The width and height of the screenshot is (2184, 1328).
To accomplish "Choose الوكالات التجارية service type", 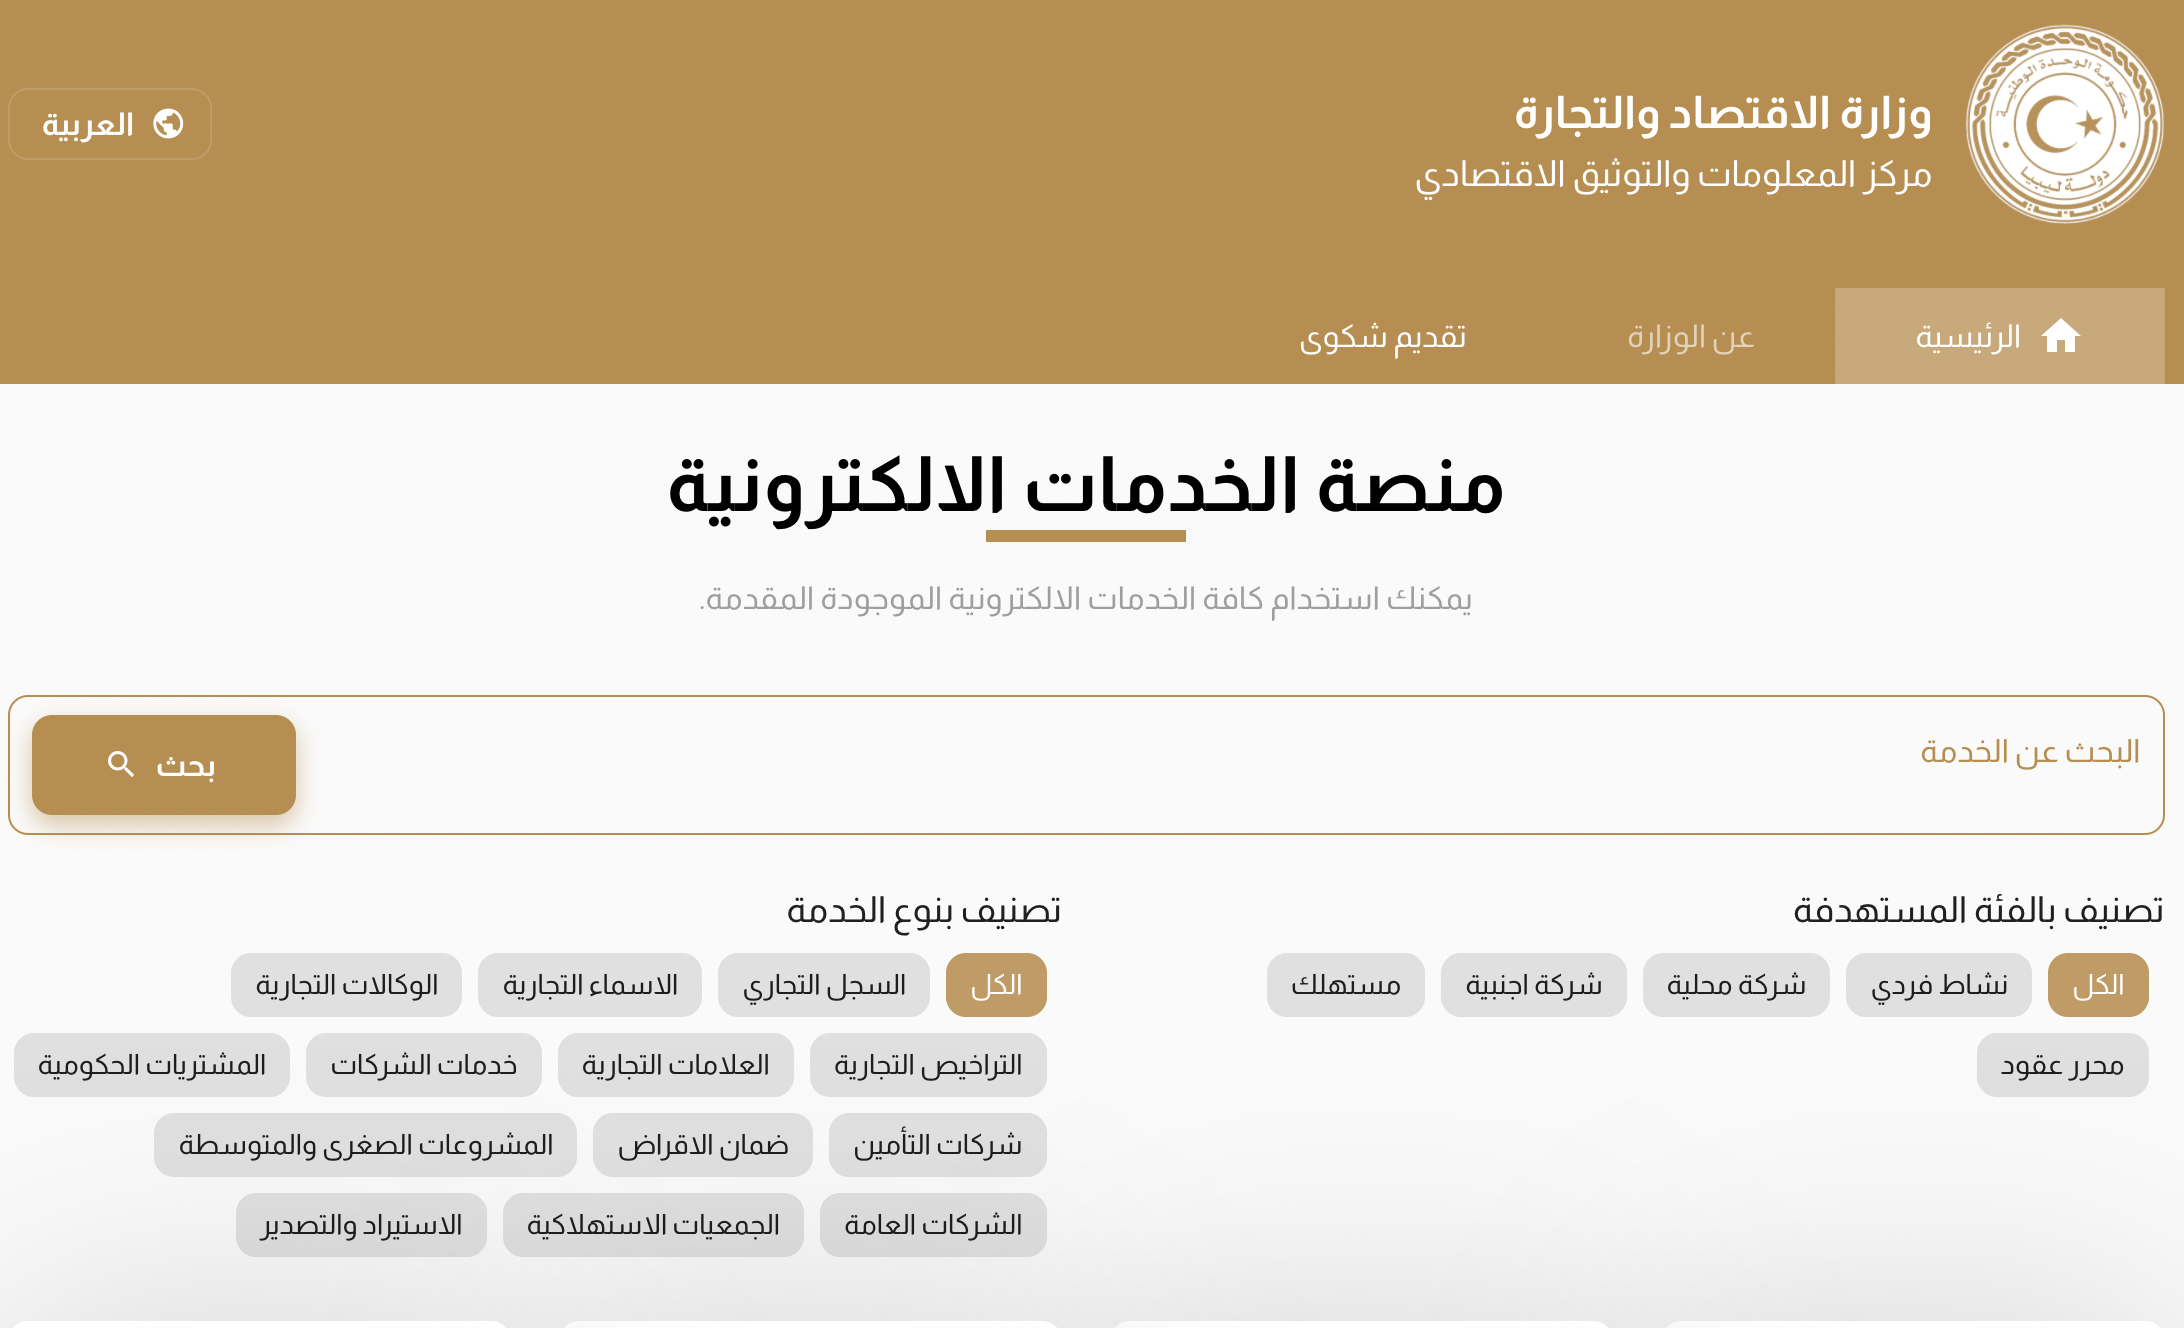I will click(x=346, y=985).
